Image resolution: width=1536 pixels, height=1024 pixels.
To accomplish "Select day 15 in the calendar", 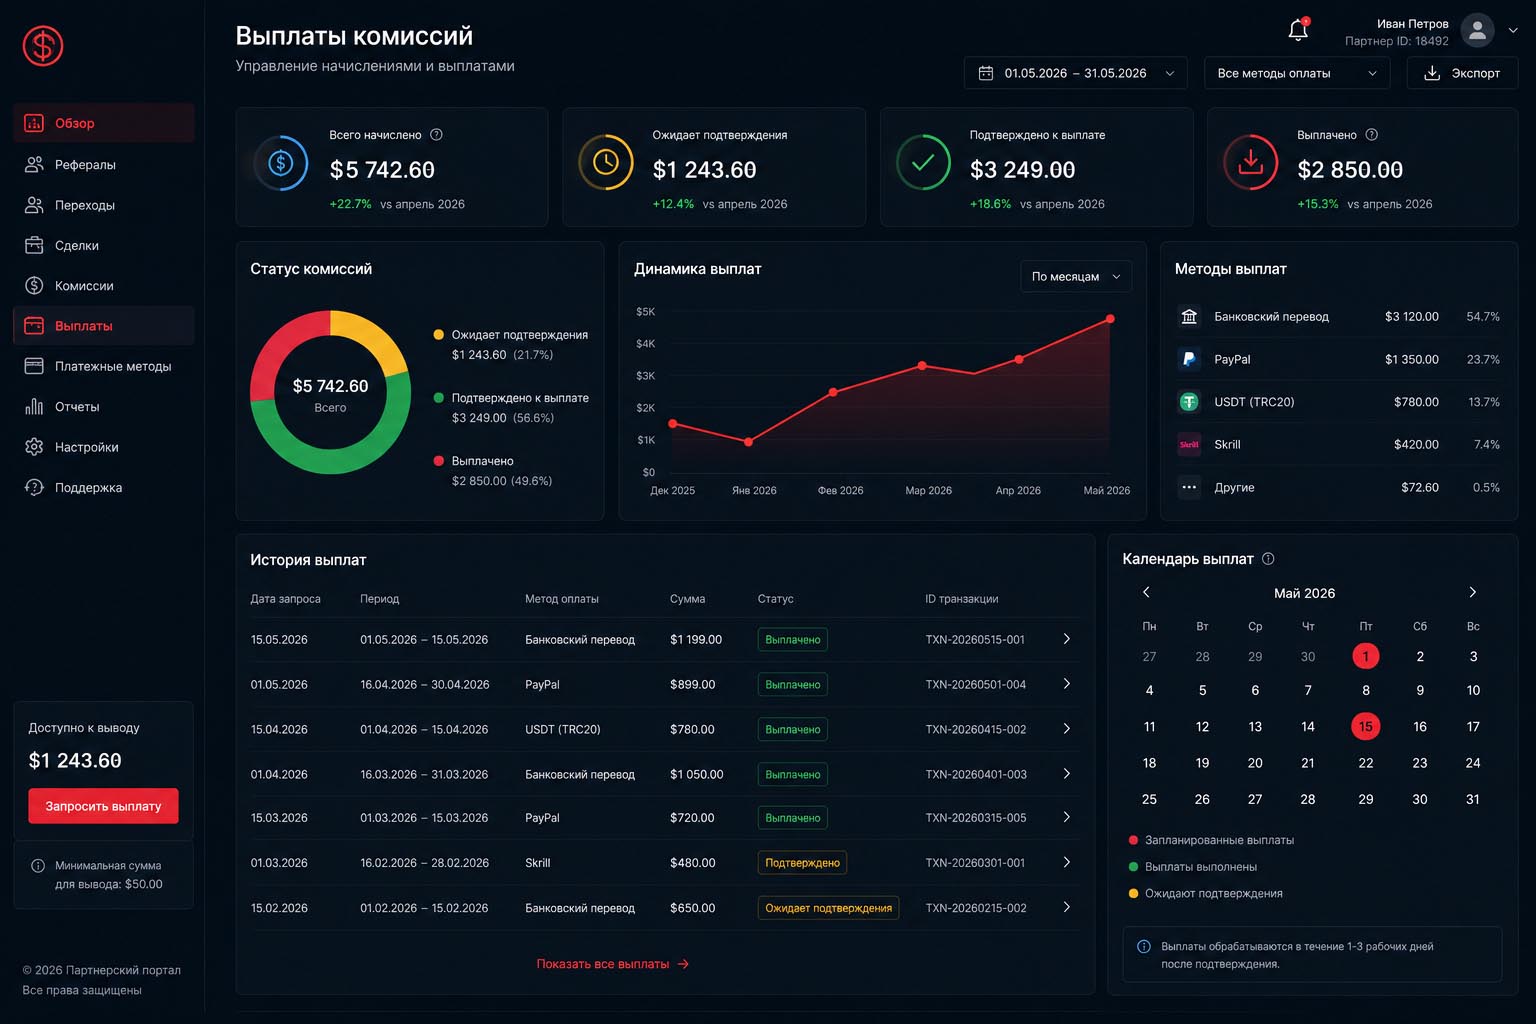I will 1365,726.
